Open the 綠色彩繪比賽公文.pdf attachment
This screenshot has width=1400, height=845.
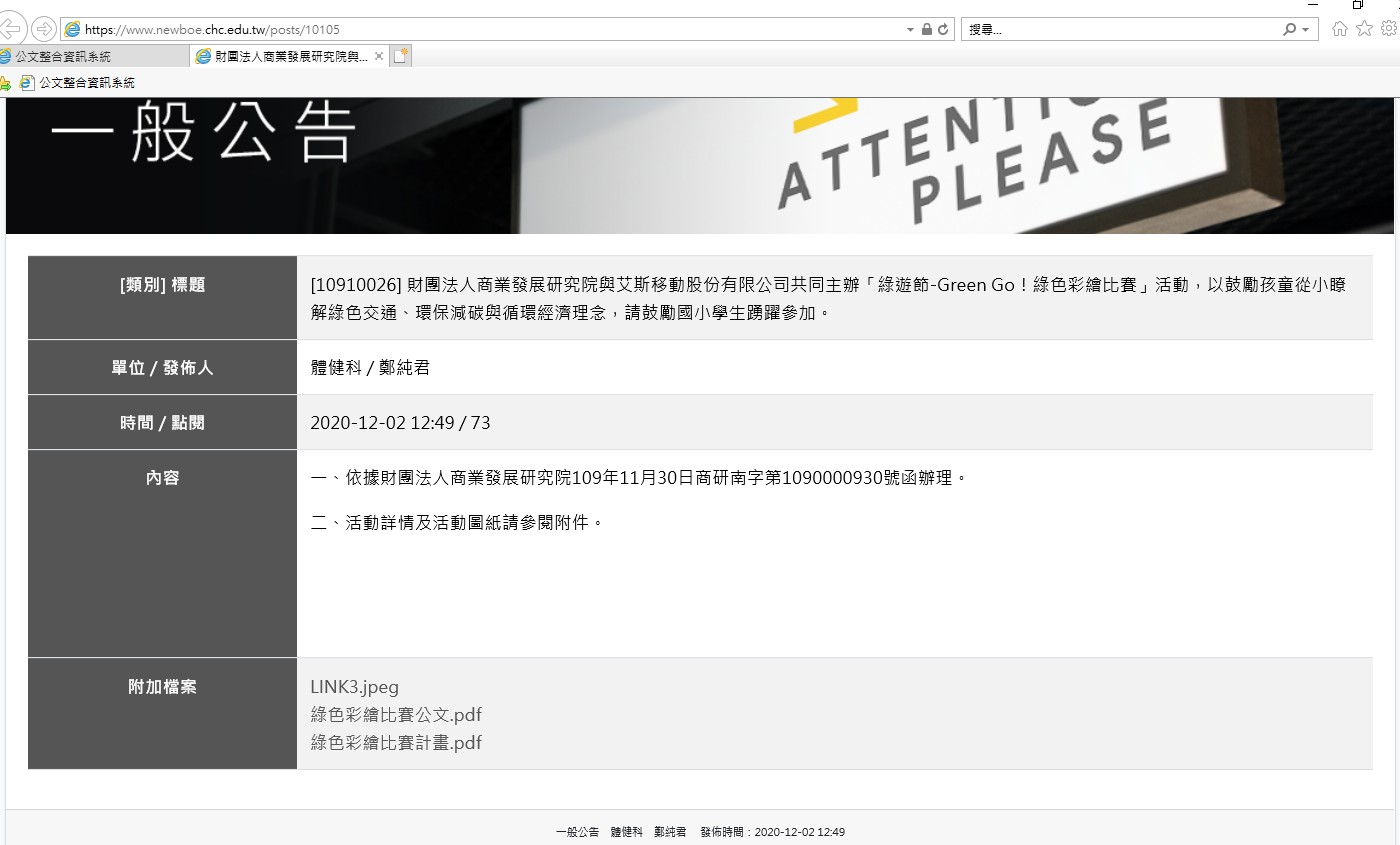pyautogui.click(x=396, y=715)
